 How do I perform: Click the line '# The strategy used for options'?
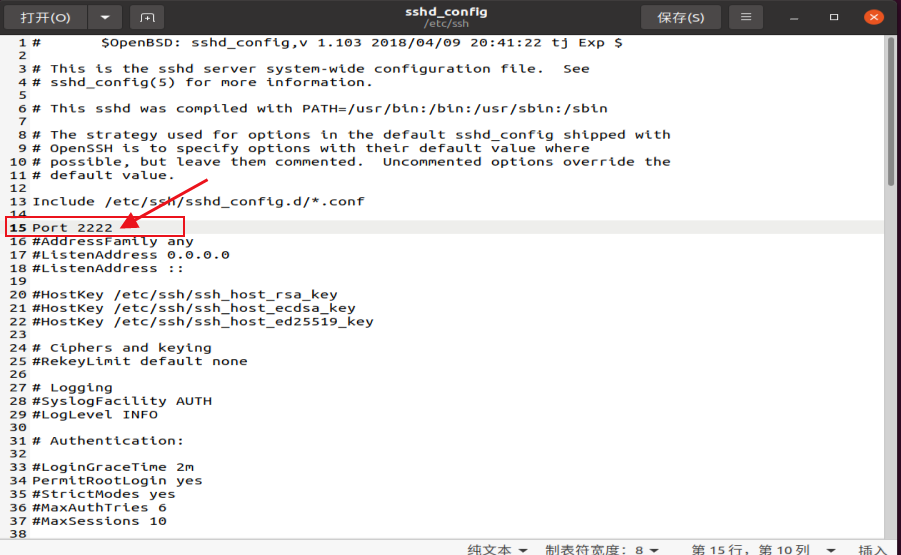pos(351,135)
